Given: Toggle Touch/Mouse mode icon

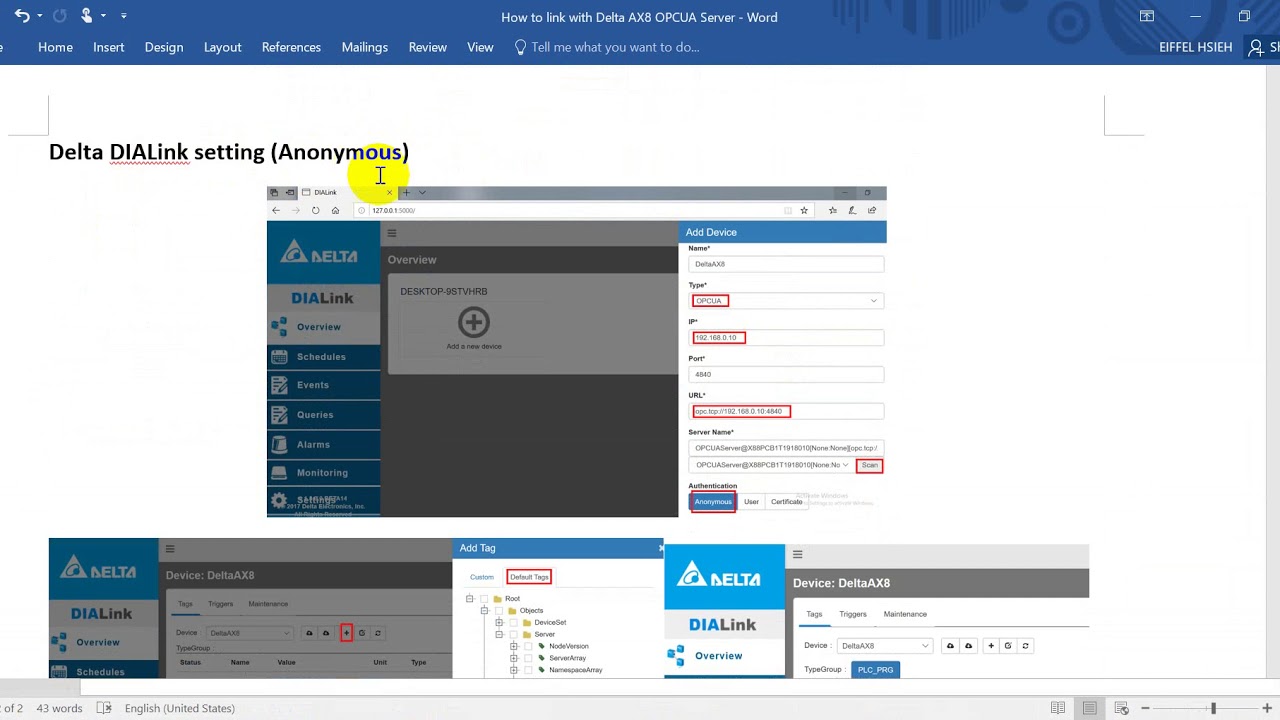Looking at the screenshot, I should [x=87, y=16].
